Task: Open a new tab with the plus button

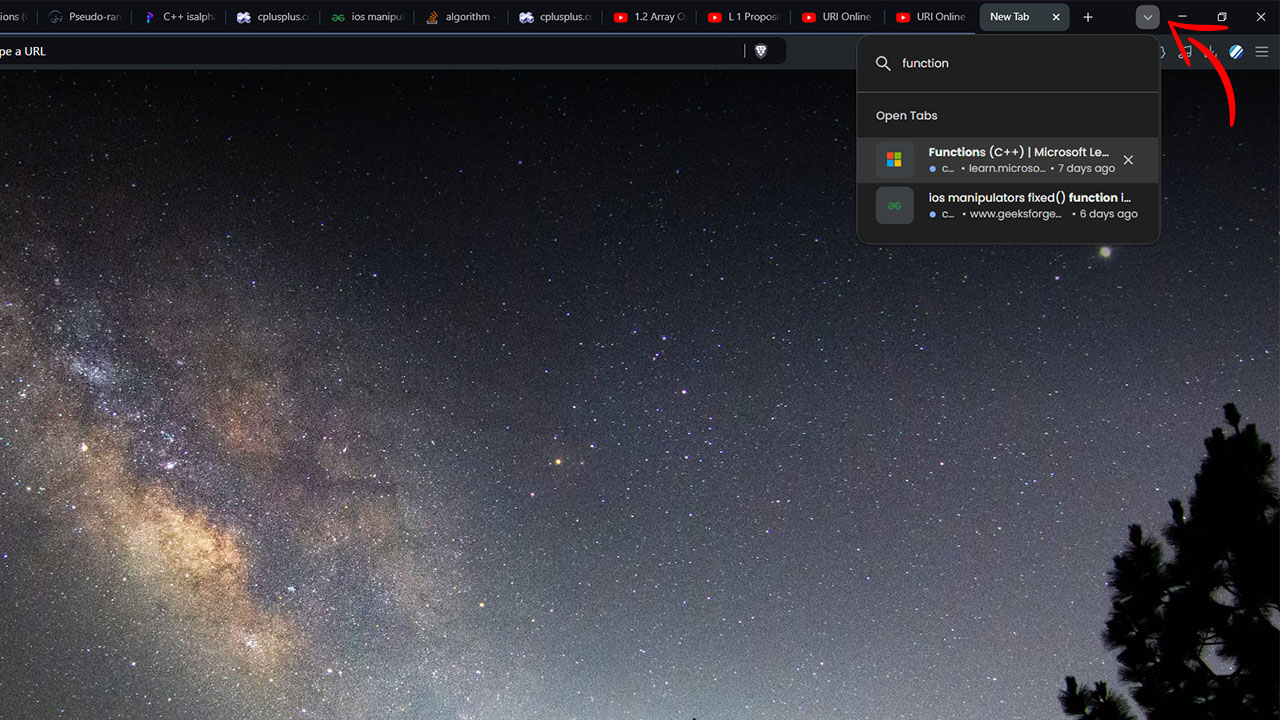Action: (1088, 17)
